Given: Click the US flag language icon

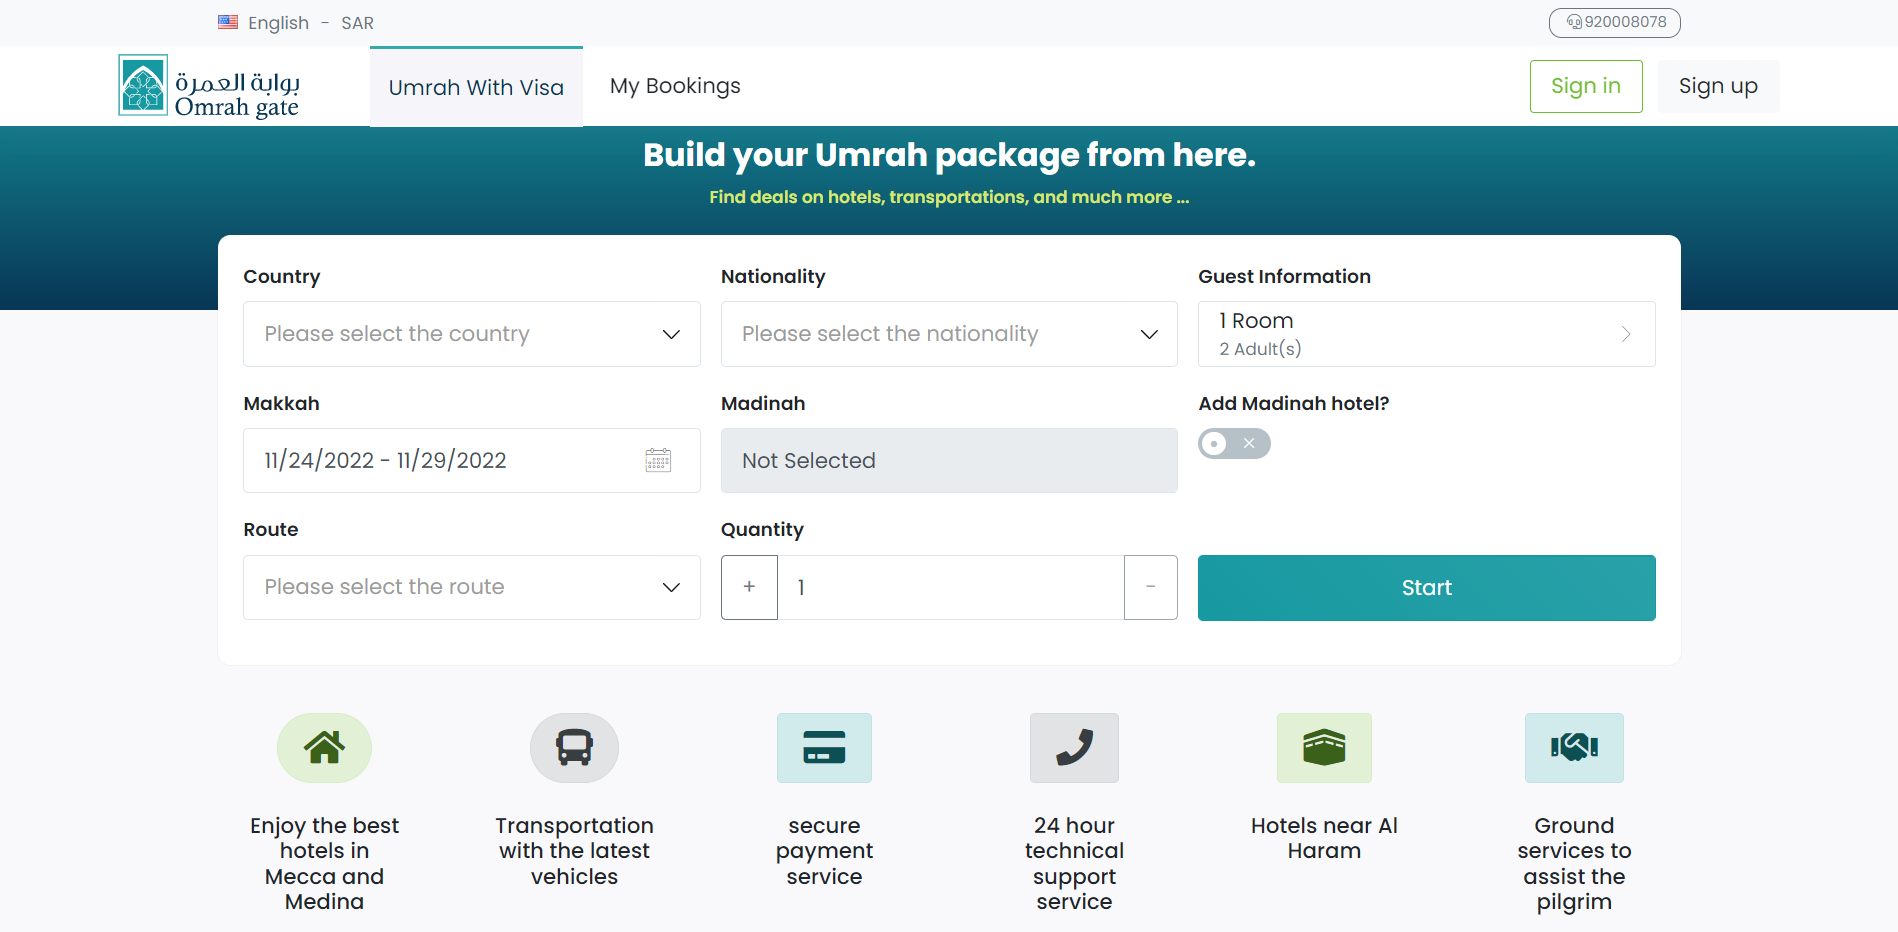Looking at the screenshot, I should 228,22.
